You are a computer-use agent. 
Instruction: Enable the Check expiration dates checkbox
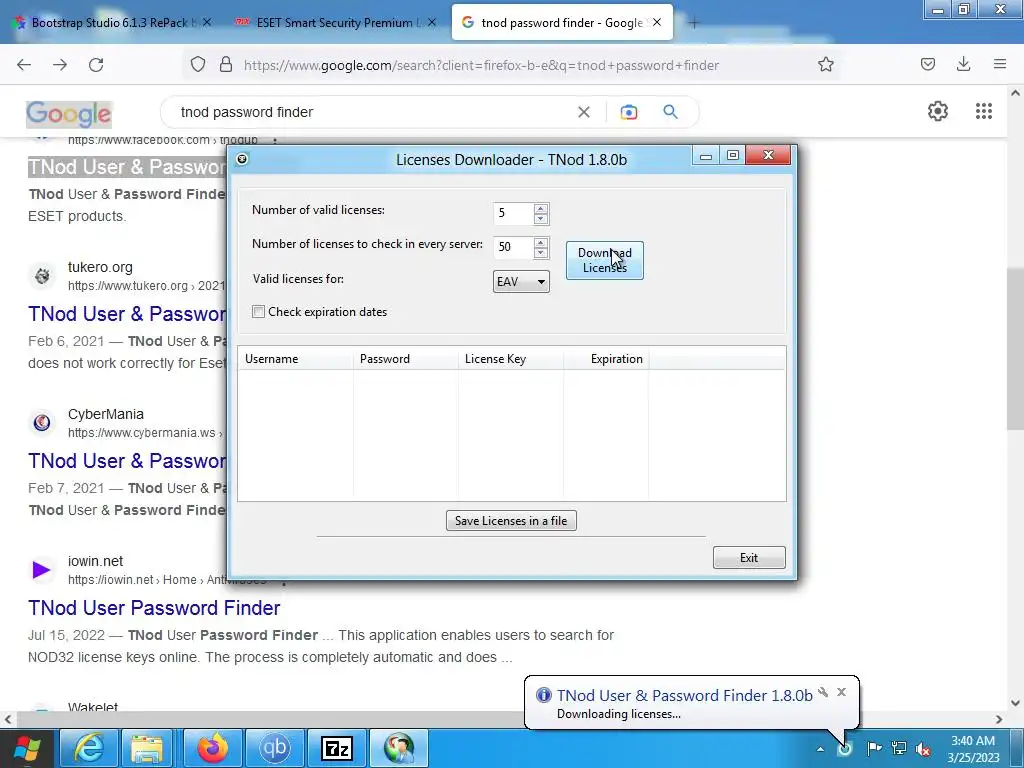pyautogui.click(x=259, y=312)
